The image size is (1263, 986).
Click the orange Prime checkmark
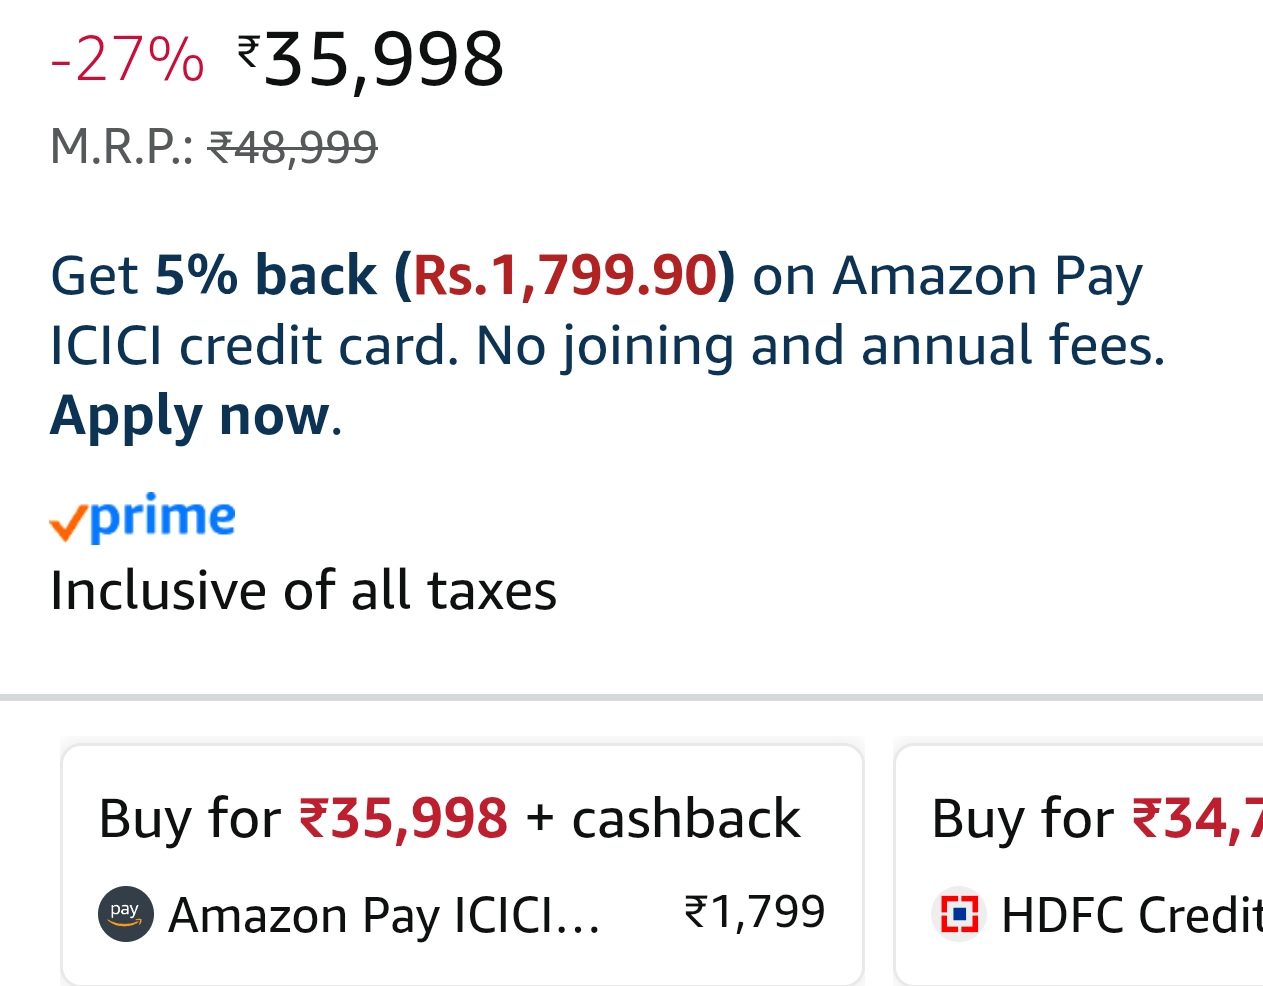click(68, 522)
